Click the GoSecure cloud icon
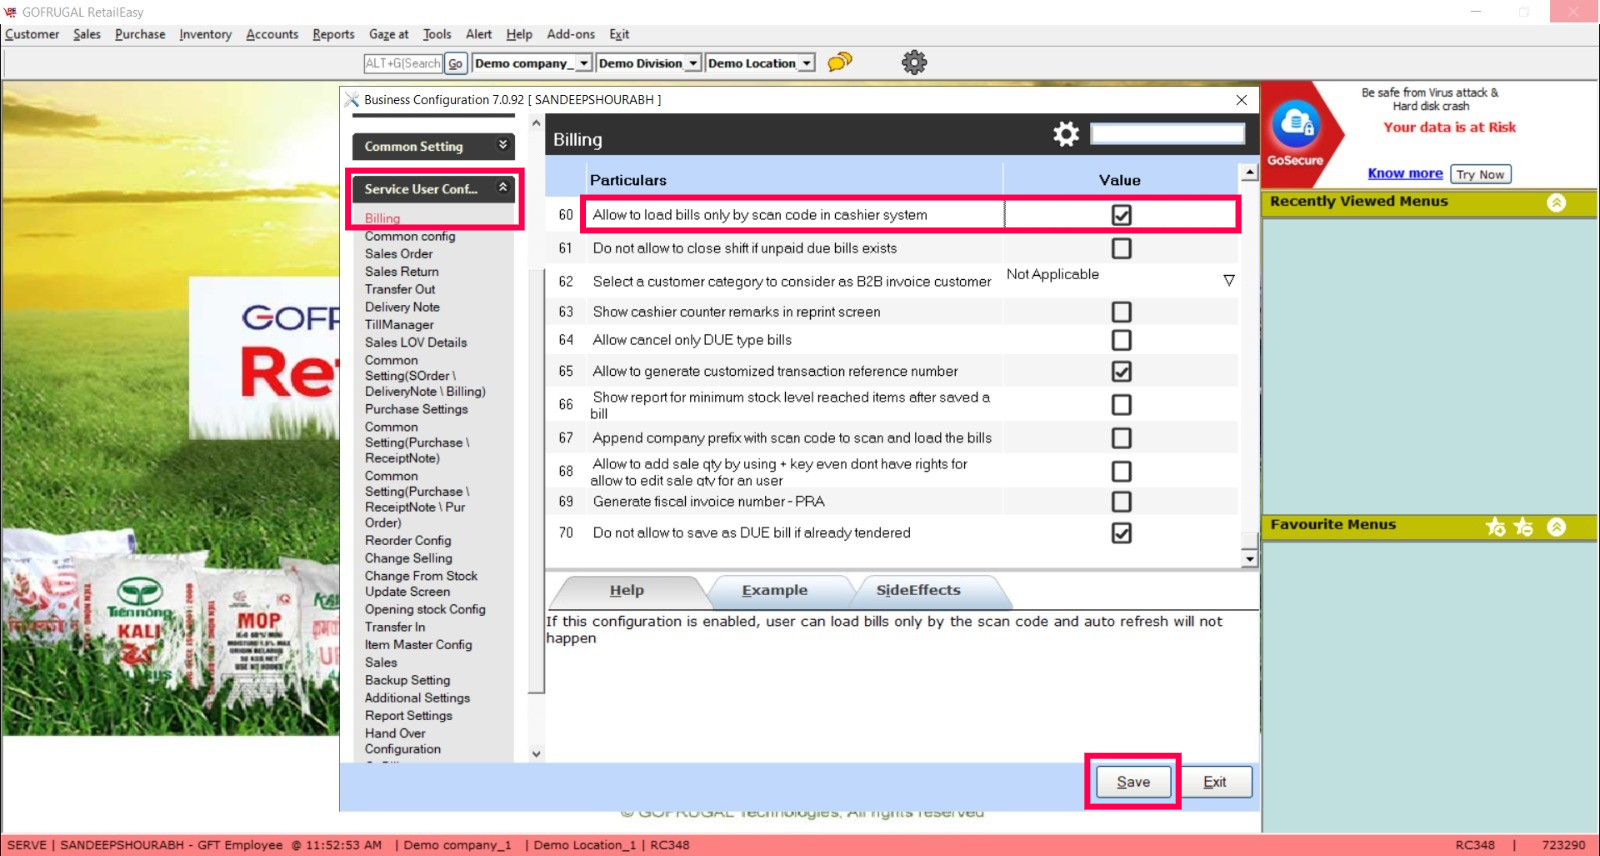 coord(1296,125)
